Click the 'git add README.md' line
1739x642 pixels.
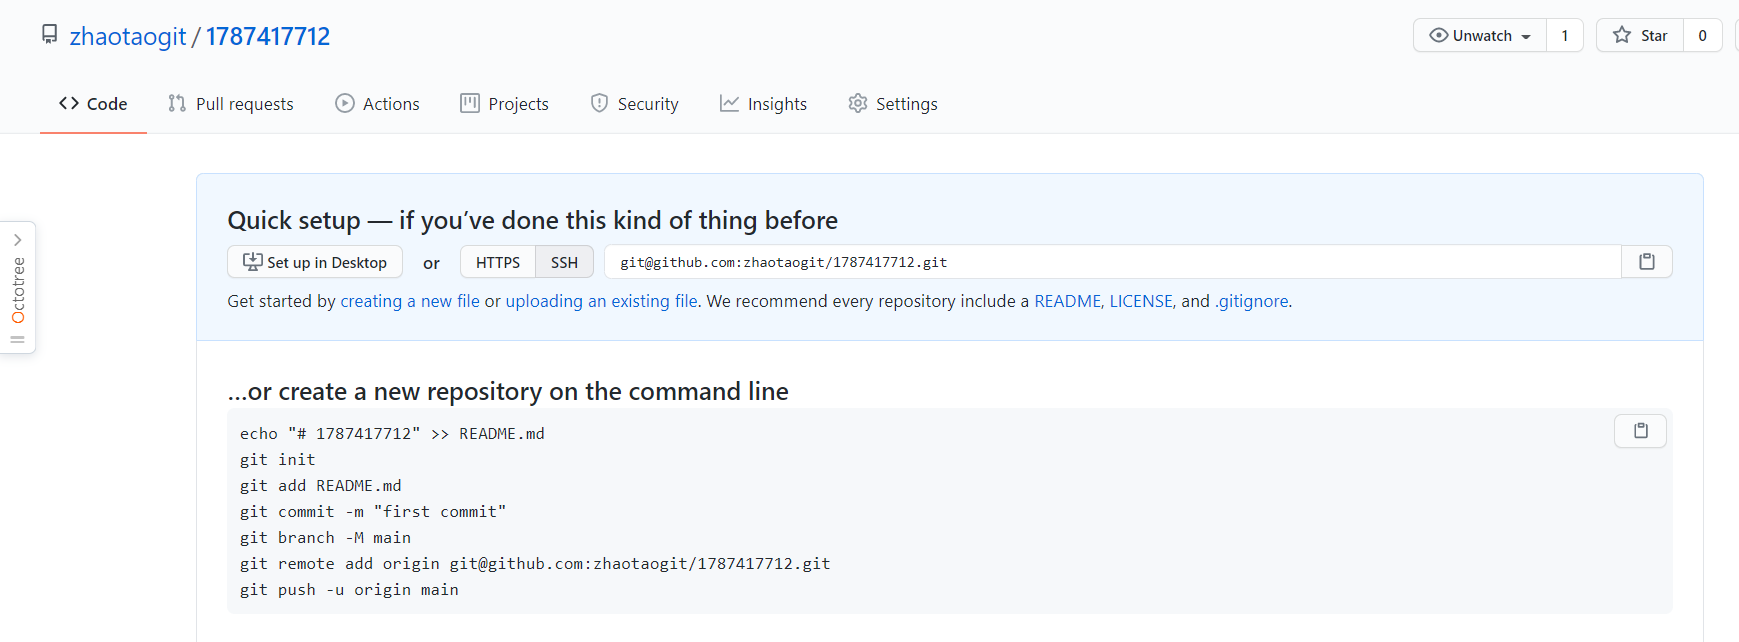[321, 485]
